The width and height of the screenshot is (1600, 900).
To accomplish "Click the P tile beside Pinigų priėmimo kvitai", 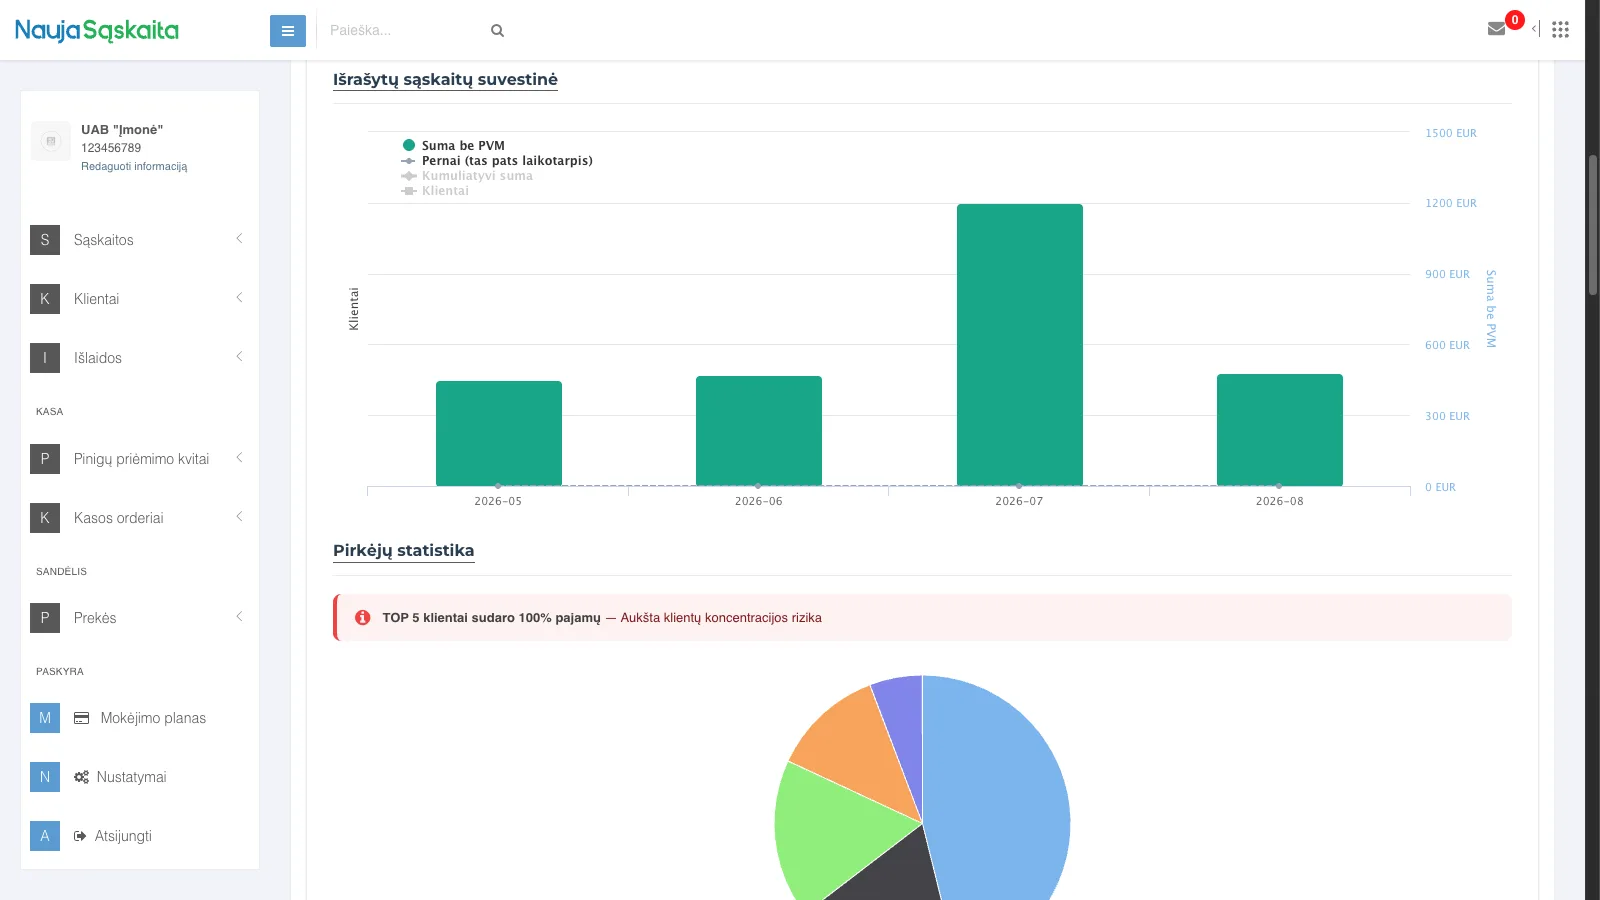I will click(45, 459).
